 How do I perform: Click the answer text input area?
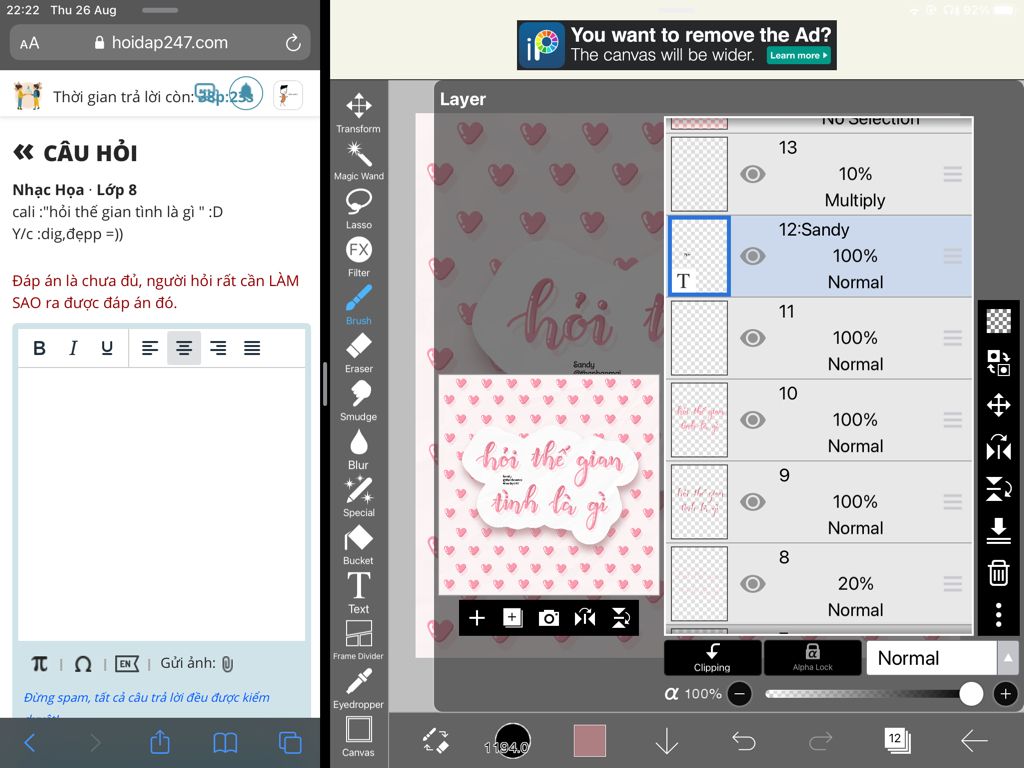point(161,504)
